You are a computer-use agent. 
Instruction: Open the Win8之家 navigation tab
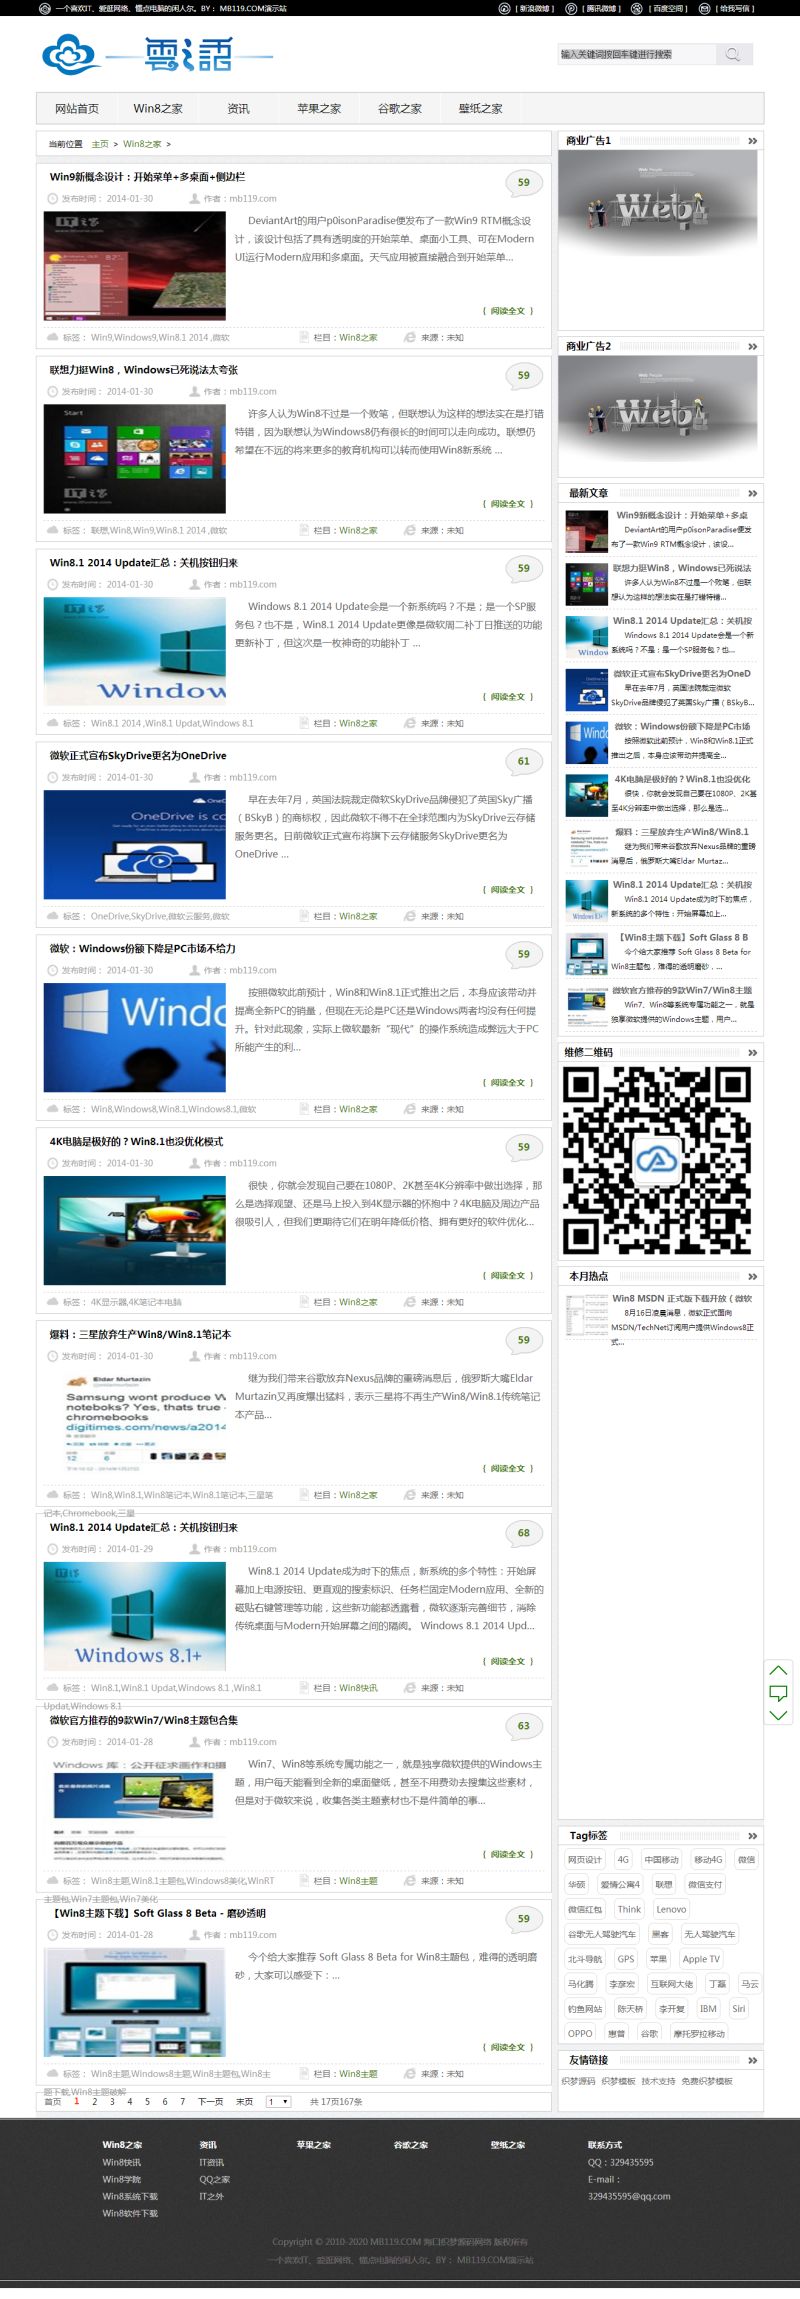158,109
